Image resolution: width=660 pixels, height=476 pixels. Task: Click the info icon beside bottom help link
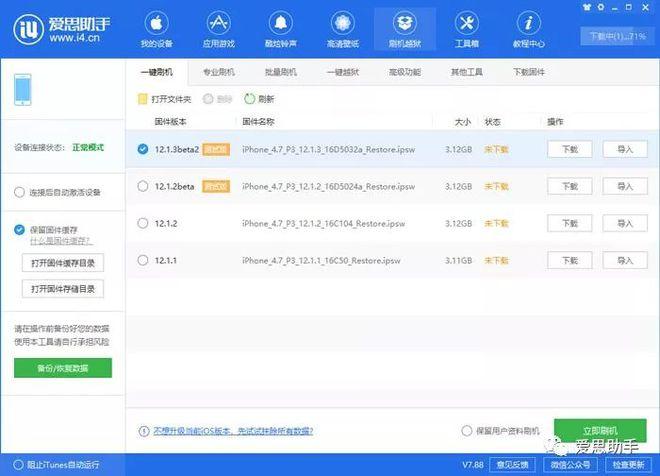(x=144, y=431)
